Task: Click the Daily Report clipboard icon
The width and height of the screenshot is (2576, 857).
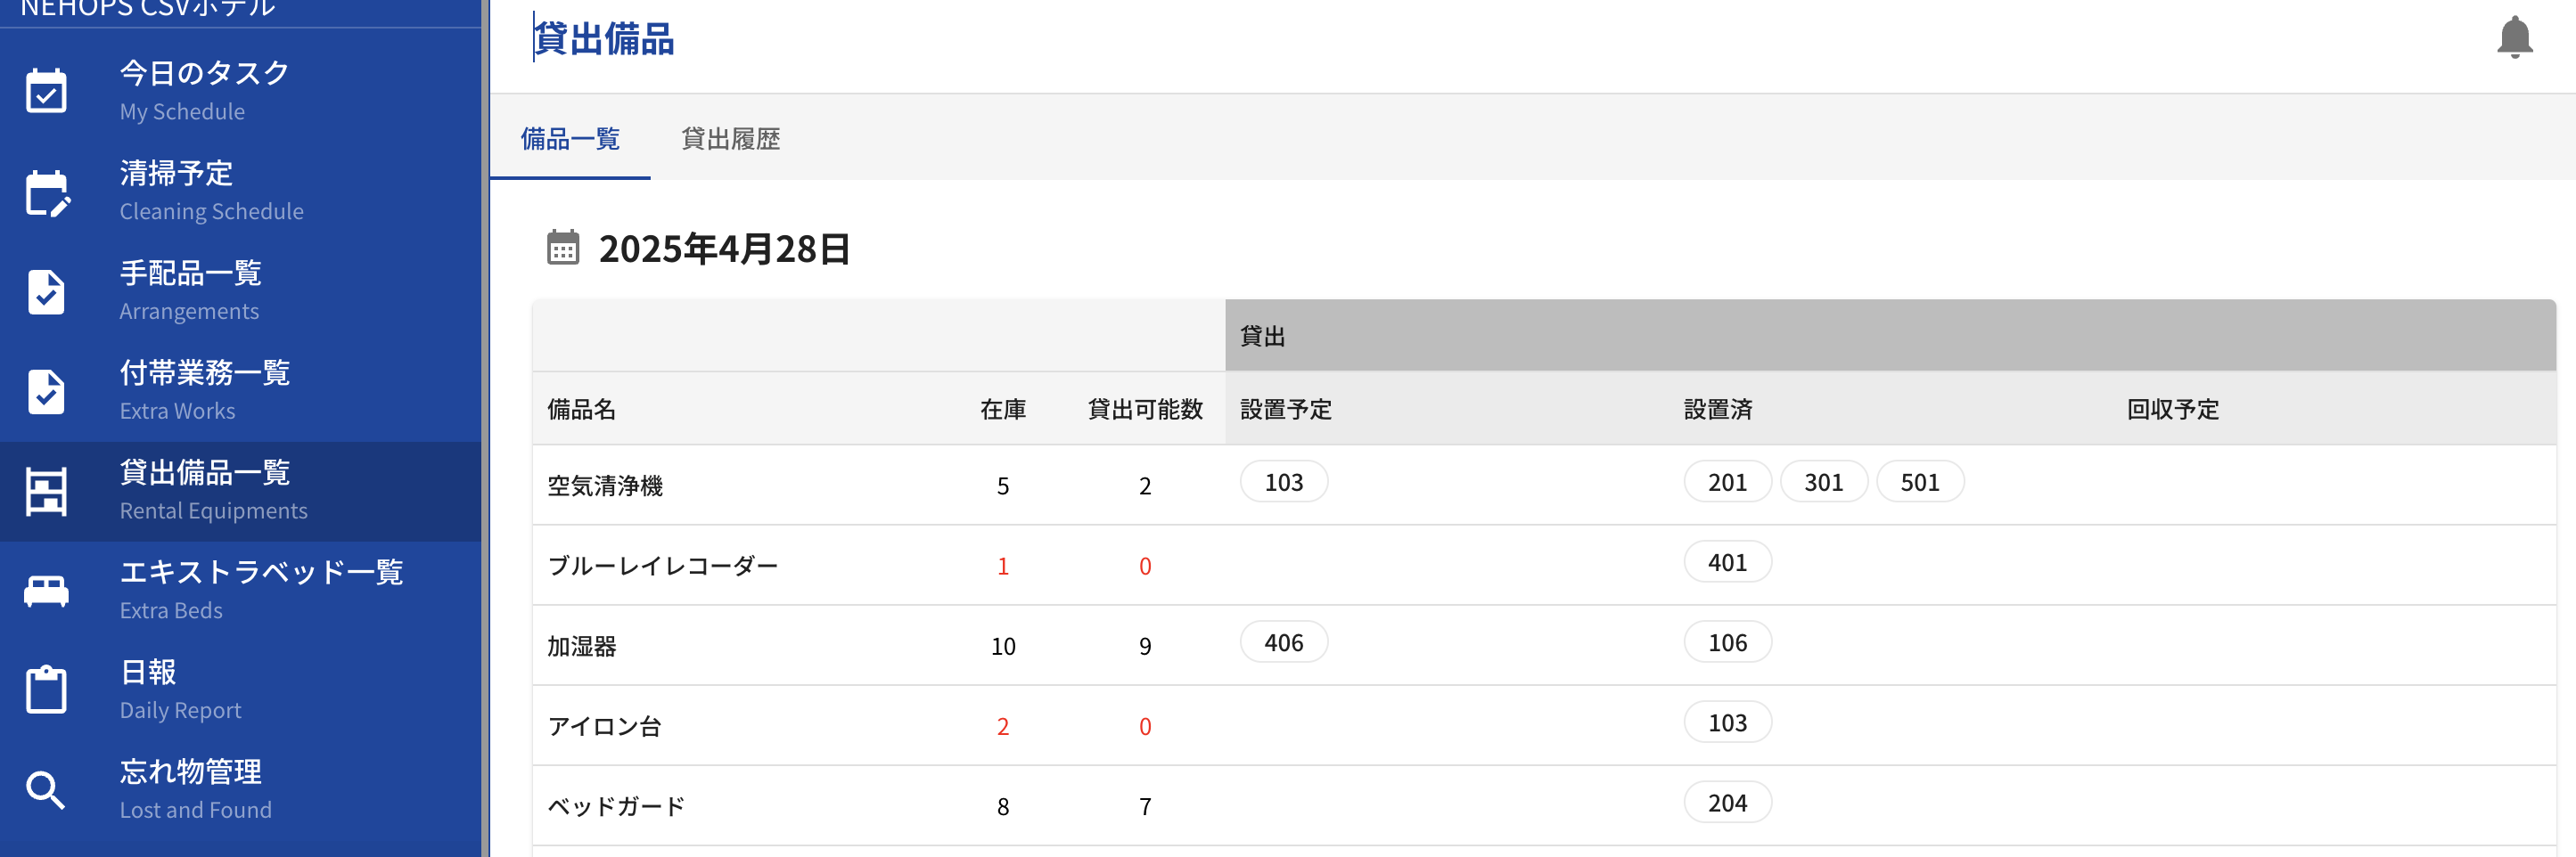Action: [46, 690]
